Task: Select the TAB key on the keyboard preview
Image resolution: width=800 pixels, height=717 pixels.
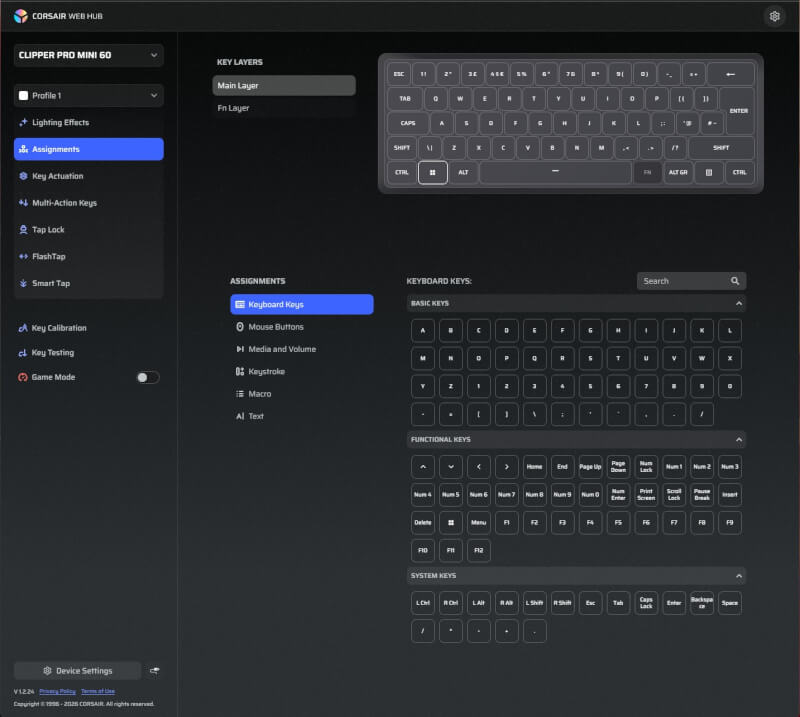Action: click(x=405, y=98)
